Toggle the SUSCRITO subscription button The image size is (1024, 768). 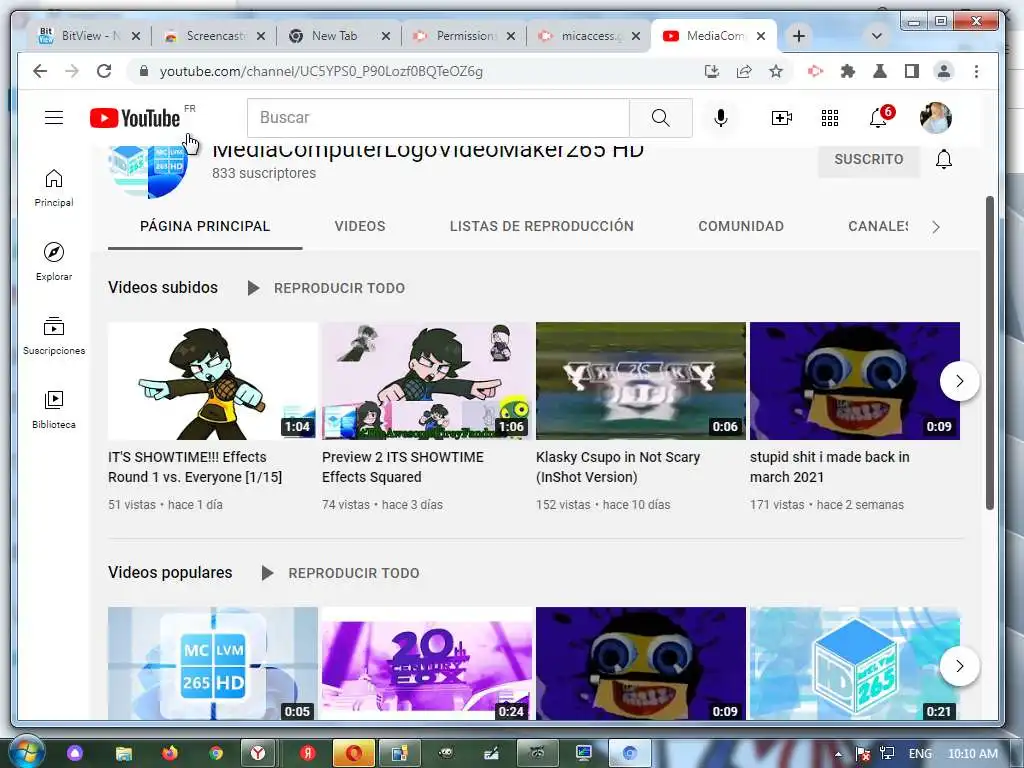click(x=869, y=159)
